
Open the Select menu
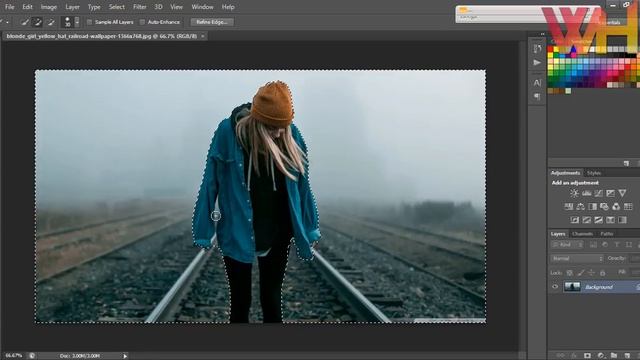(x=117, y=7)
